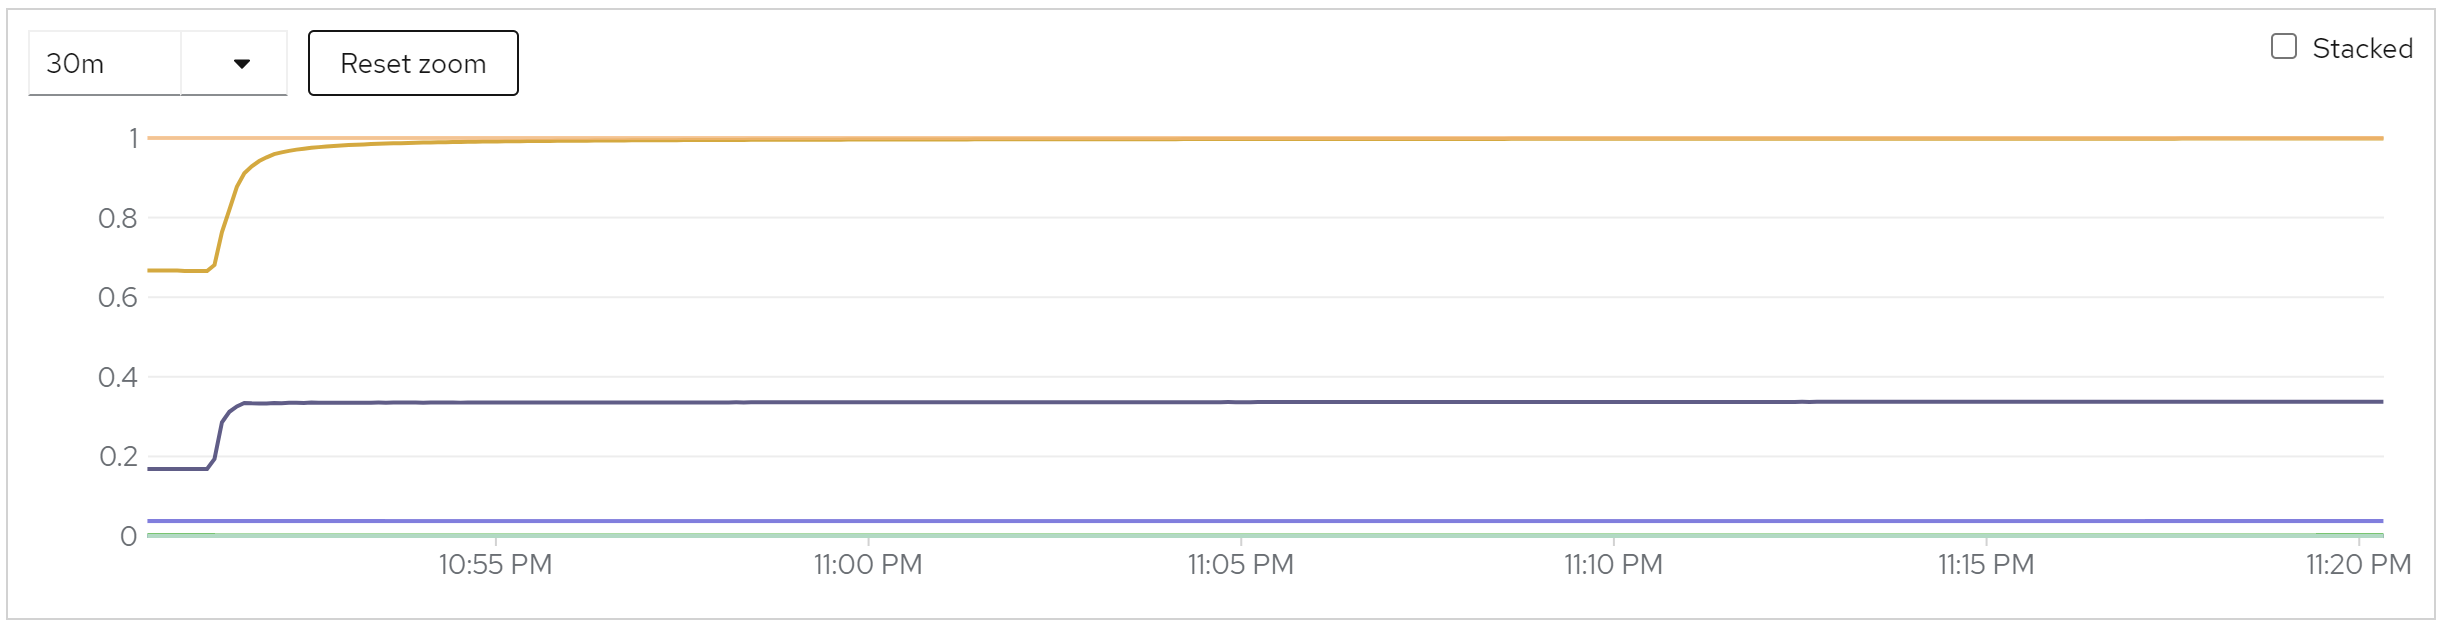Image resolution: width=2445 pixels, height=627 pixels.
Task: Click the 0.8 y-axis label
Action: pyautogui.click(x=118, y=218)
